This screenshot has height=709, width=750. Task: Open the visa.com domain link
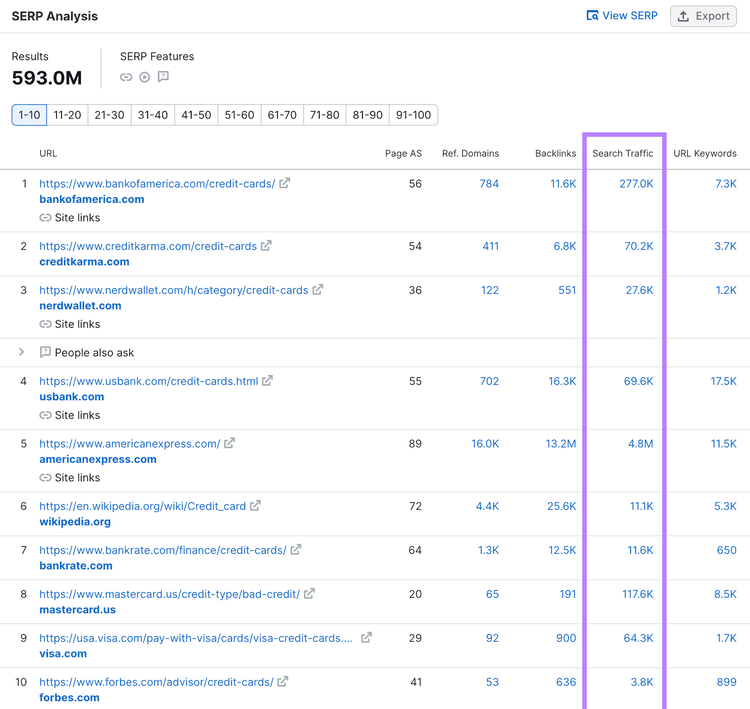(63, 654)
